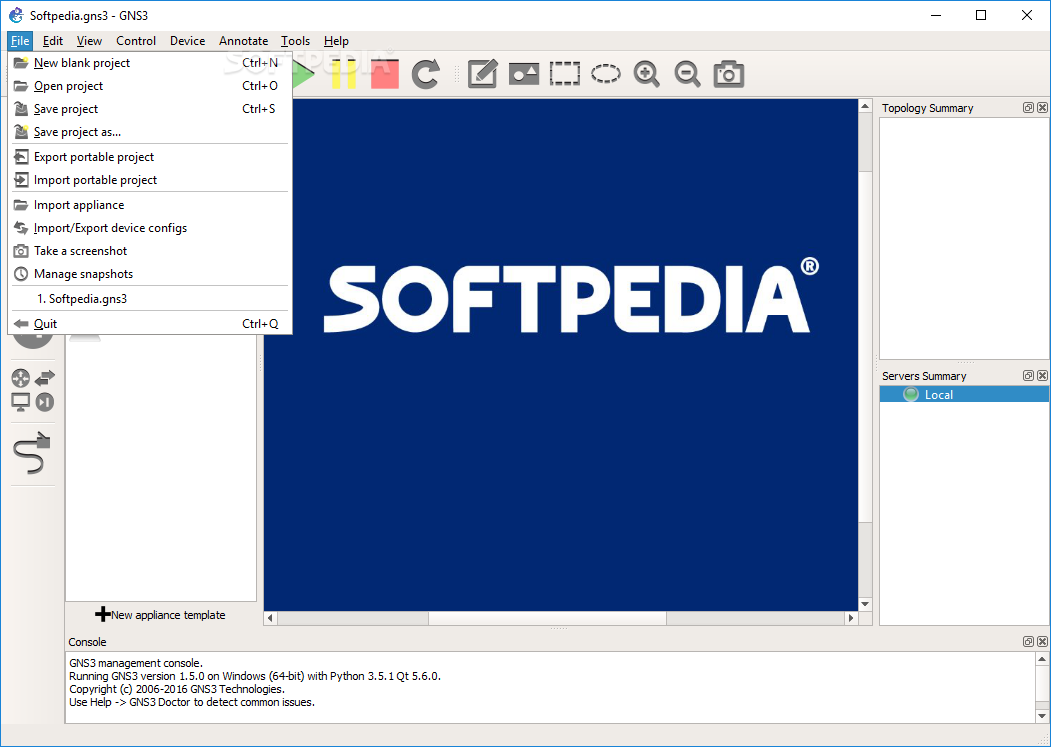Open the View menu
Viewport: 1051px width, 747px height.
coord(89,41)
